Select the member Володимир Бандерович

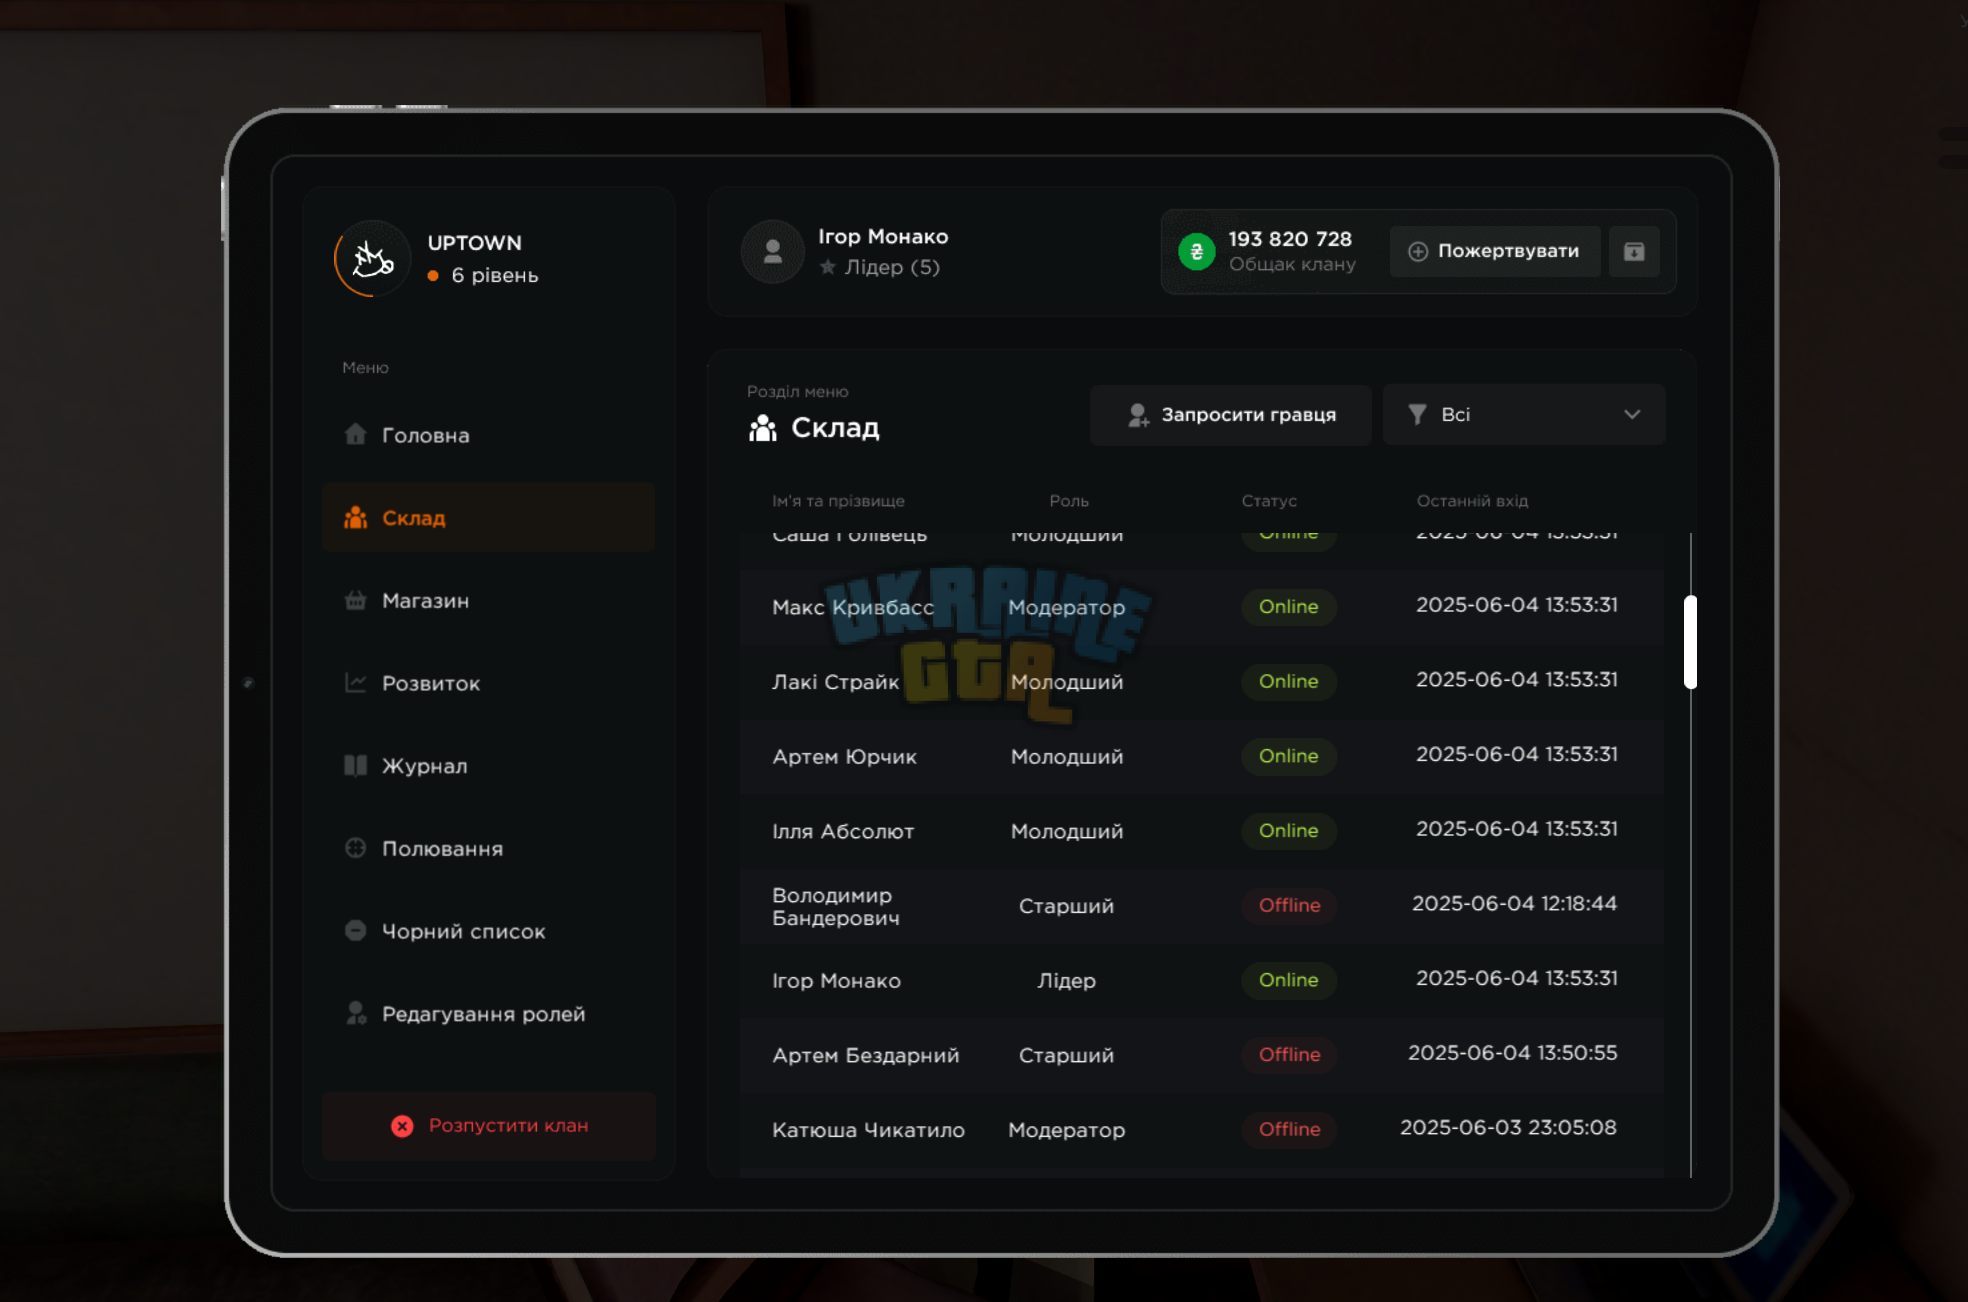(1202, 906)
